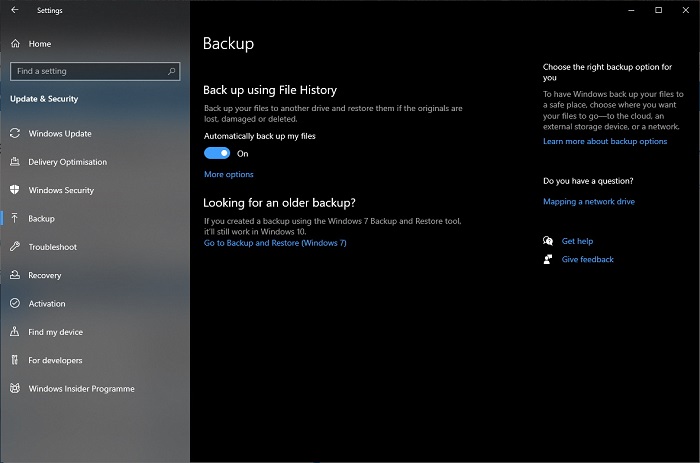The width and height of the screenshot is (700, 463).
Task: Click the back arrow icon in title bar
Action: point(14,10)
